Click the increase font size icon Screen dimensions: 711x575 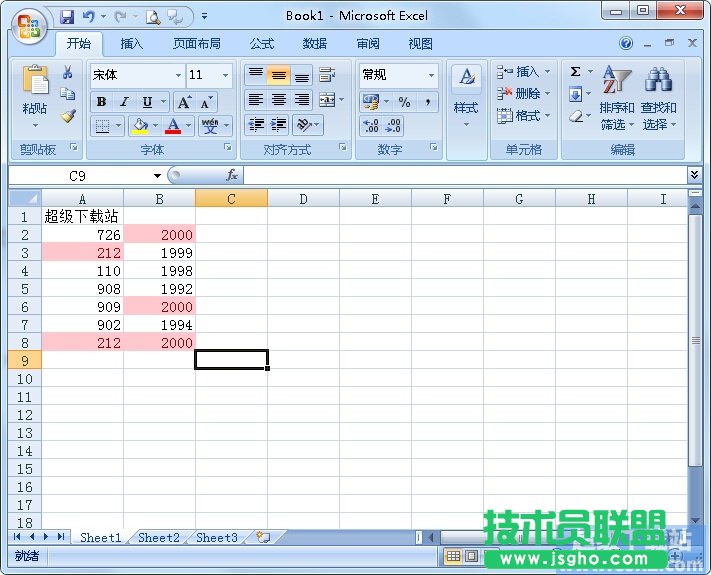(x=184, y=102)
